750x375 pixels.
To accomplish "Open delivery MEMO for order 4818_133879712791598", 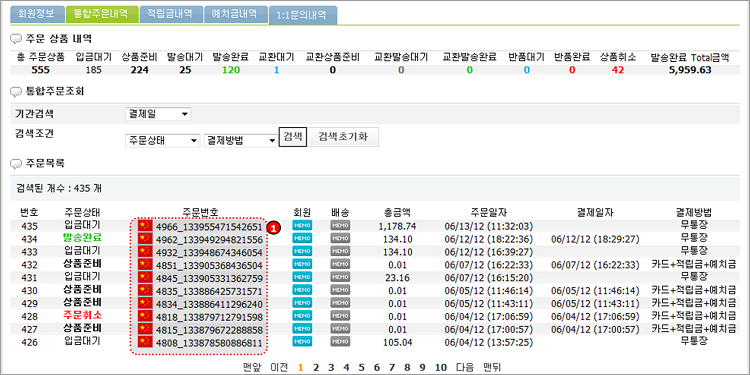I will coord(340,316).
